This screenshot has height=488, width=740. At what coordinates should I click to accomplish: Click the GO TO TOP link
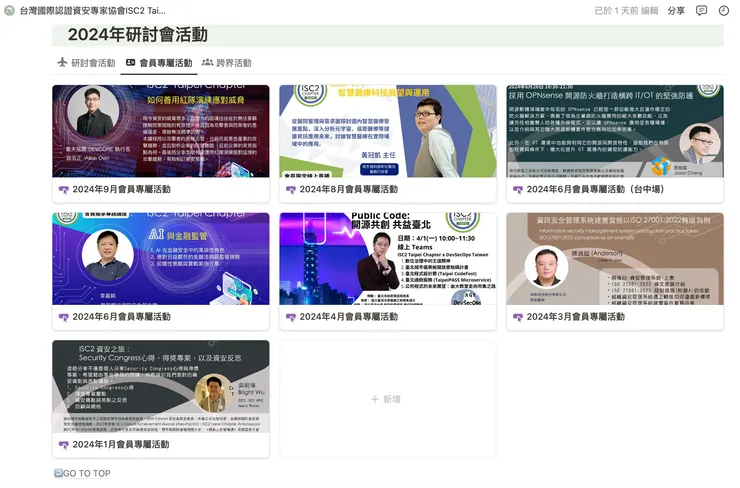[87, 473]
